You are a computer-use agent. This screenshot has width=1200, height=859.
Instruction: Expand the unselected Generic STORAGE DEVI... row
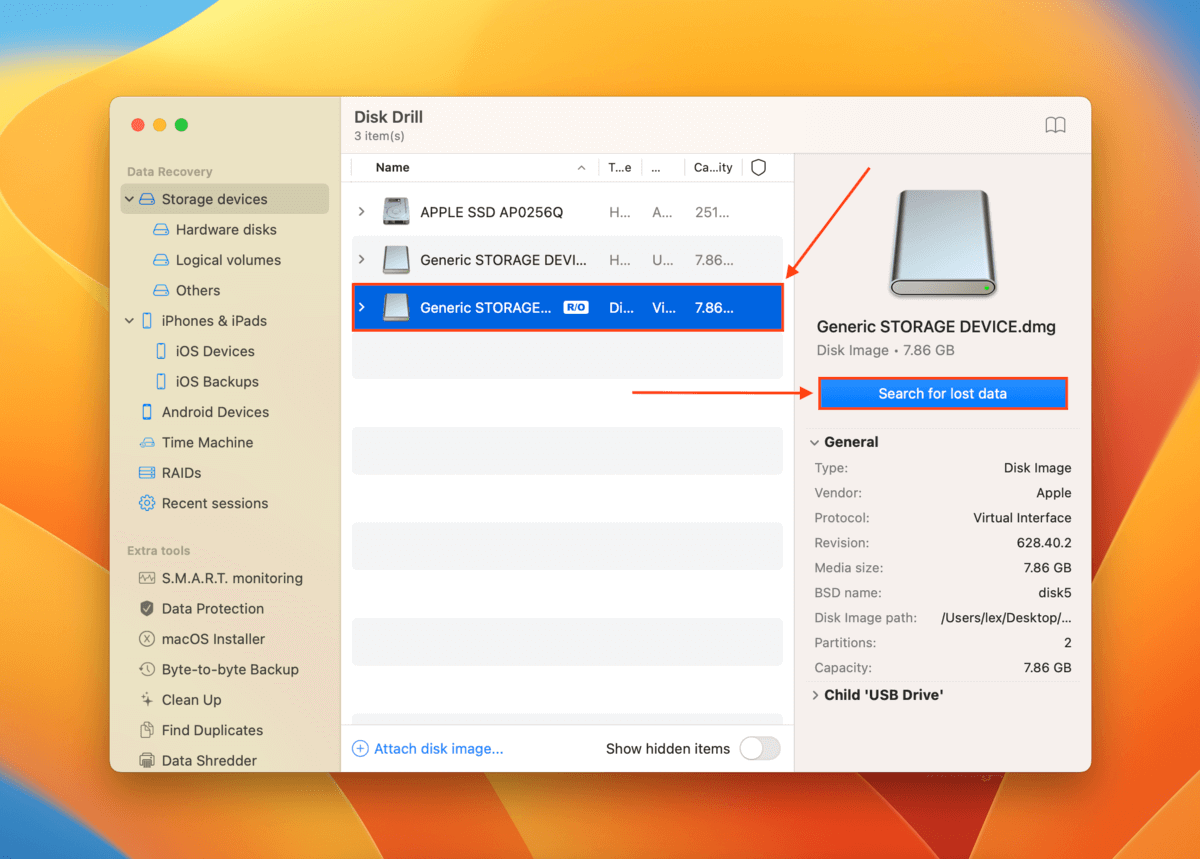362,260
